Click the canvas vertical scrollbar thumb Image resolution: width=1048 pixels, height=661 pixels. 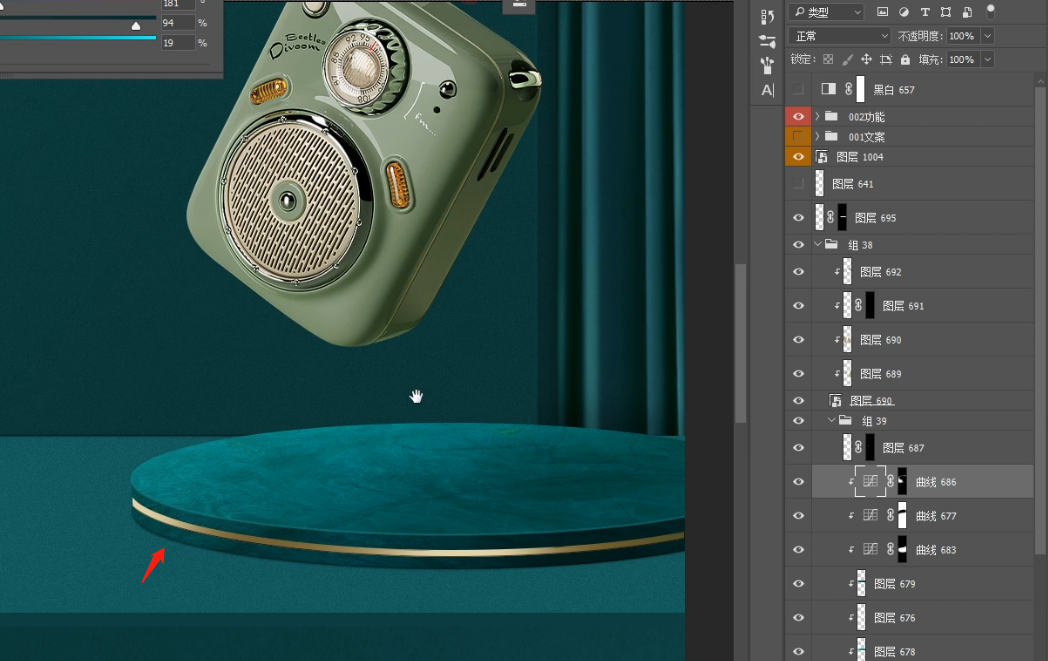(x=741, y=344)
